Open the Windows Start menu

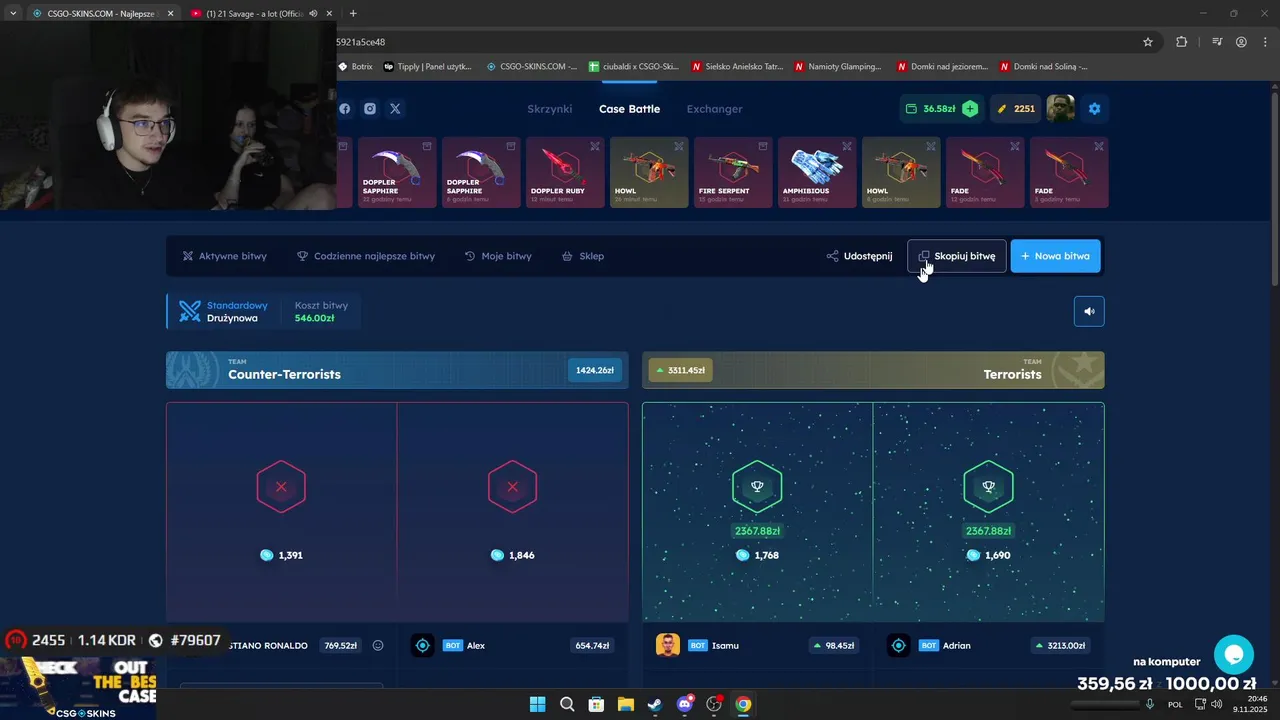click(x=537, y=704)
